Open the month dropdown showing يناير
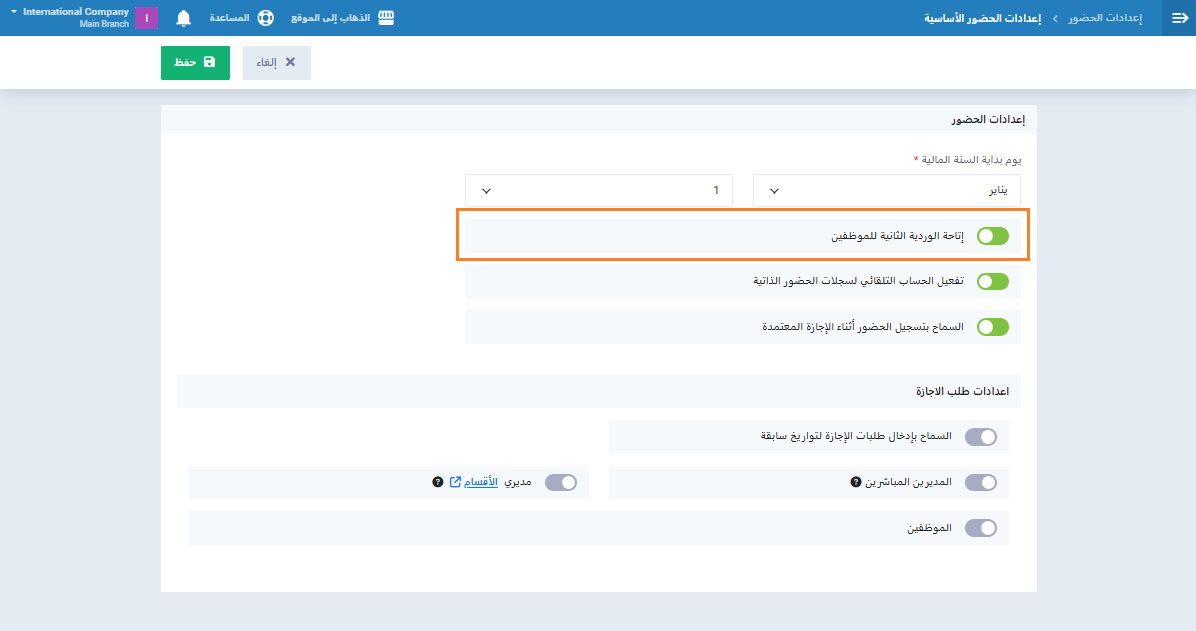The width and height of the screenshot is (1196, 631). (x=886, y=190)
